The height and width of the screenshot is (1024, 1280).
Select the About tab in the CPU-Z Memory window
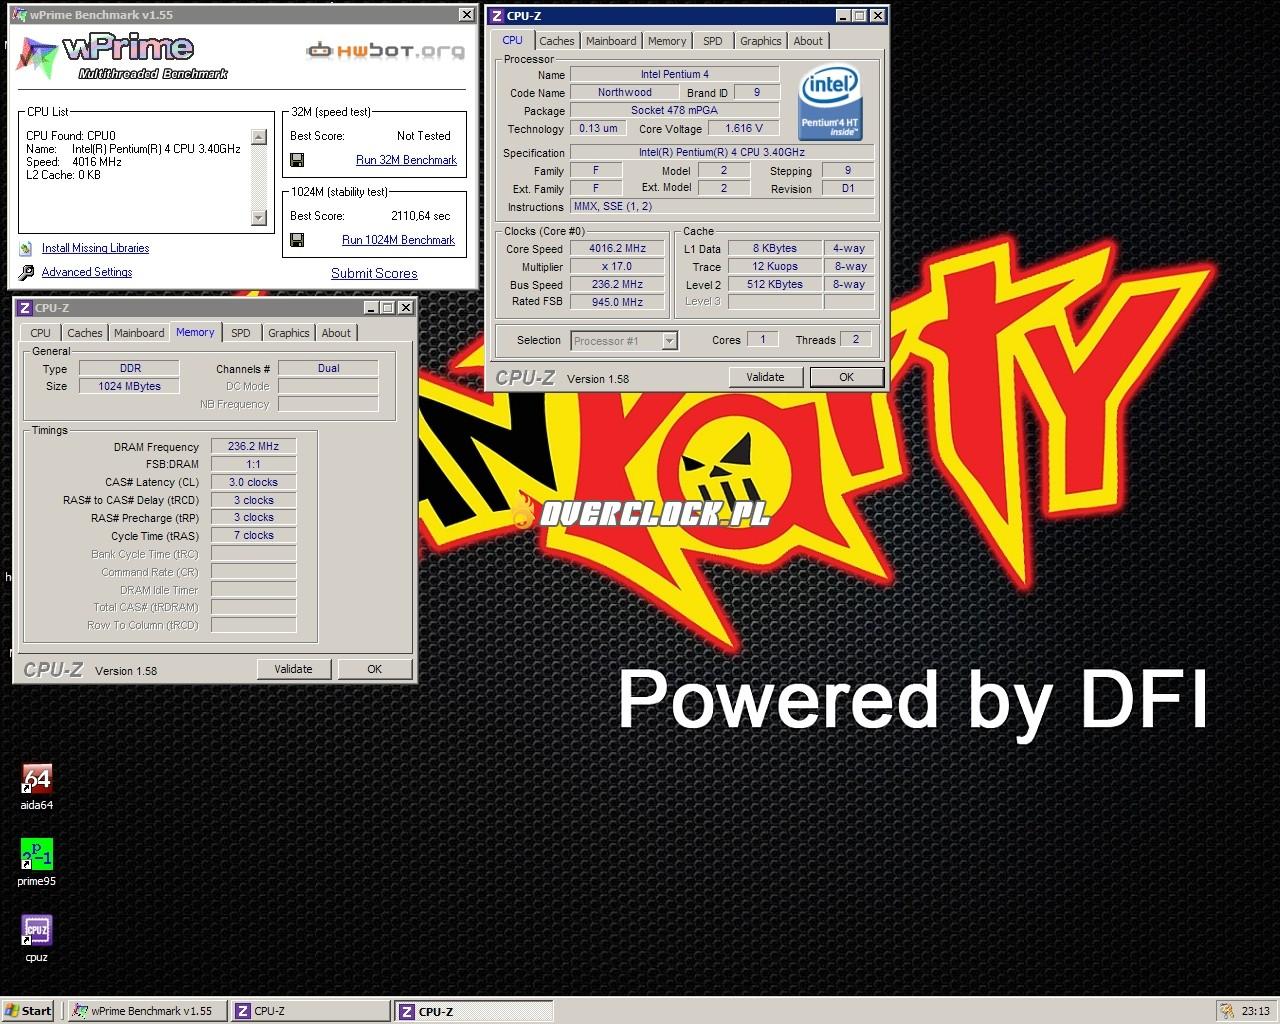336,333
